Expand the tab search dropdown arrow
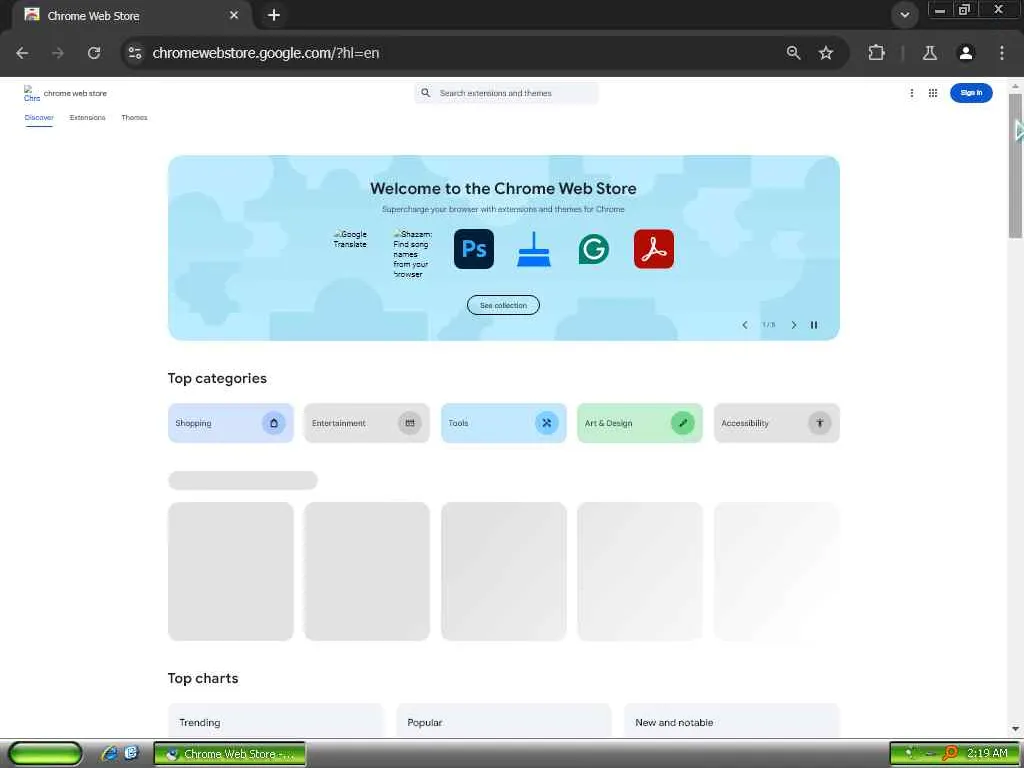This screenshot has height=768, width=1024. coord(904,15)
